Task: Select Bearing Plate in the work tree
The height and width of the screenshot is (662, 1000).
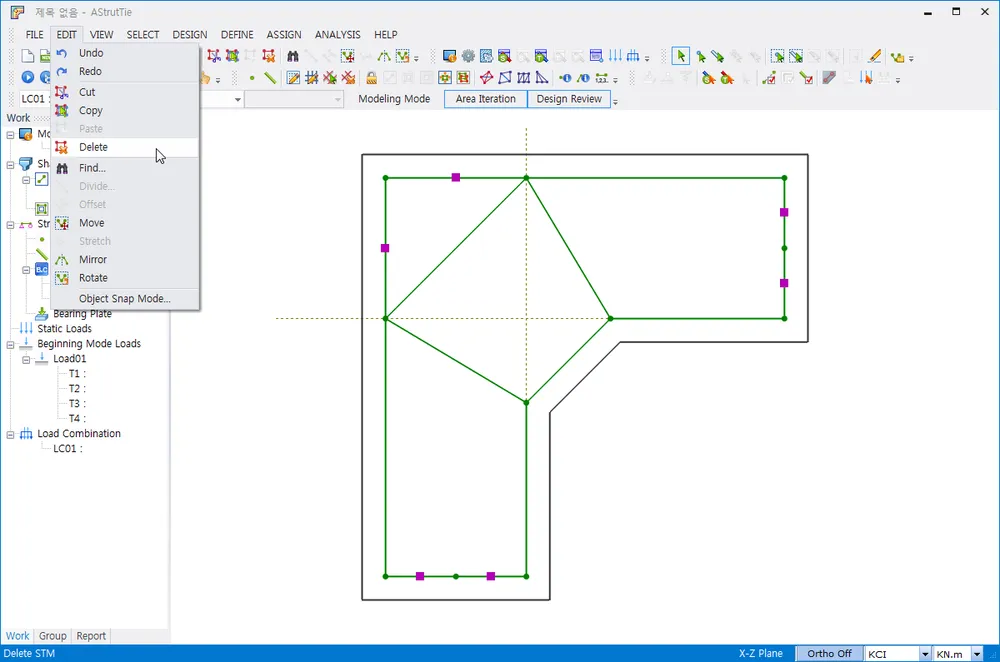Action: pyautogui.click(x=82, y=314)
